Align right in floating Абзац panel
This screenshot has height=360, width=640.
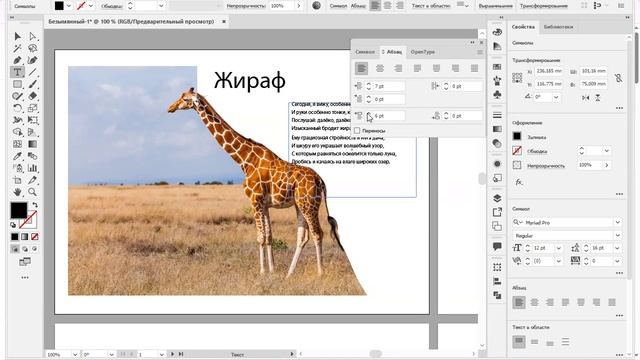[x=398, y=68]
